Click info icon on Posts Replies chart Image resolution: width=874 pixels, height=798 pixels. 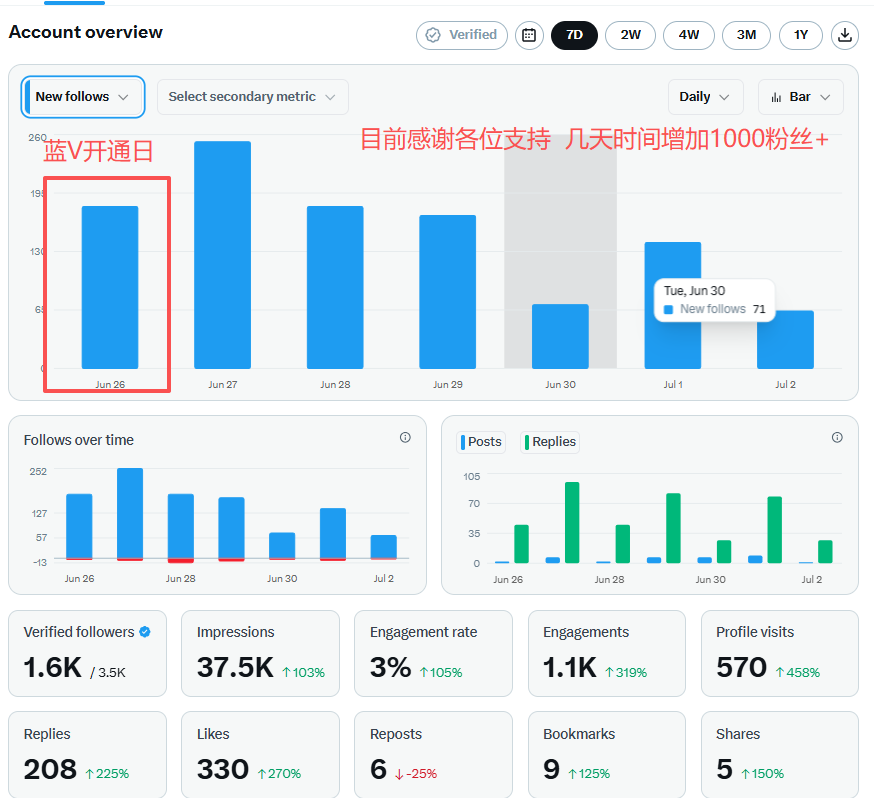pyautogui.click(x=837, y=437)
